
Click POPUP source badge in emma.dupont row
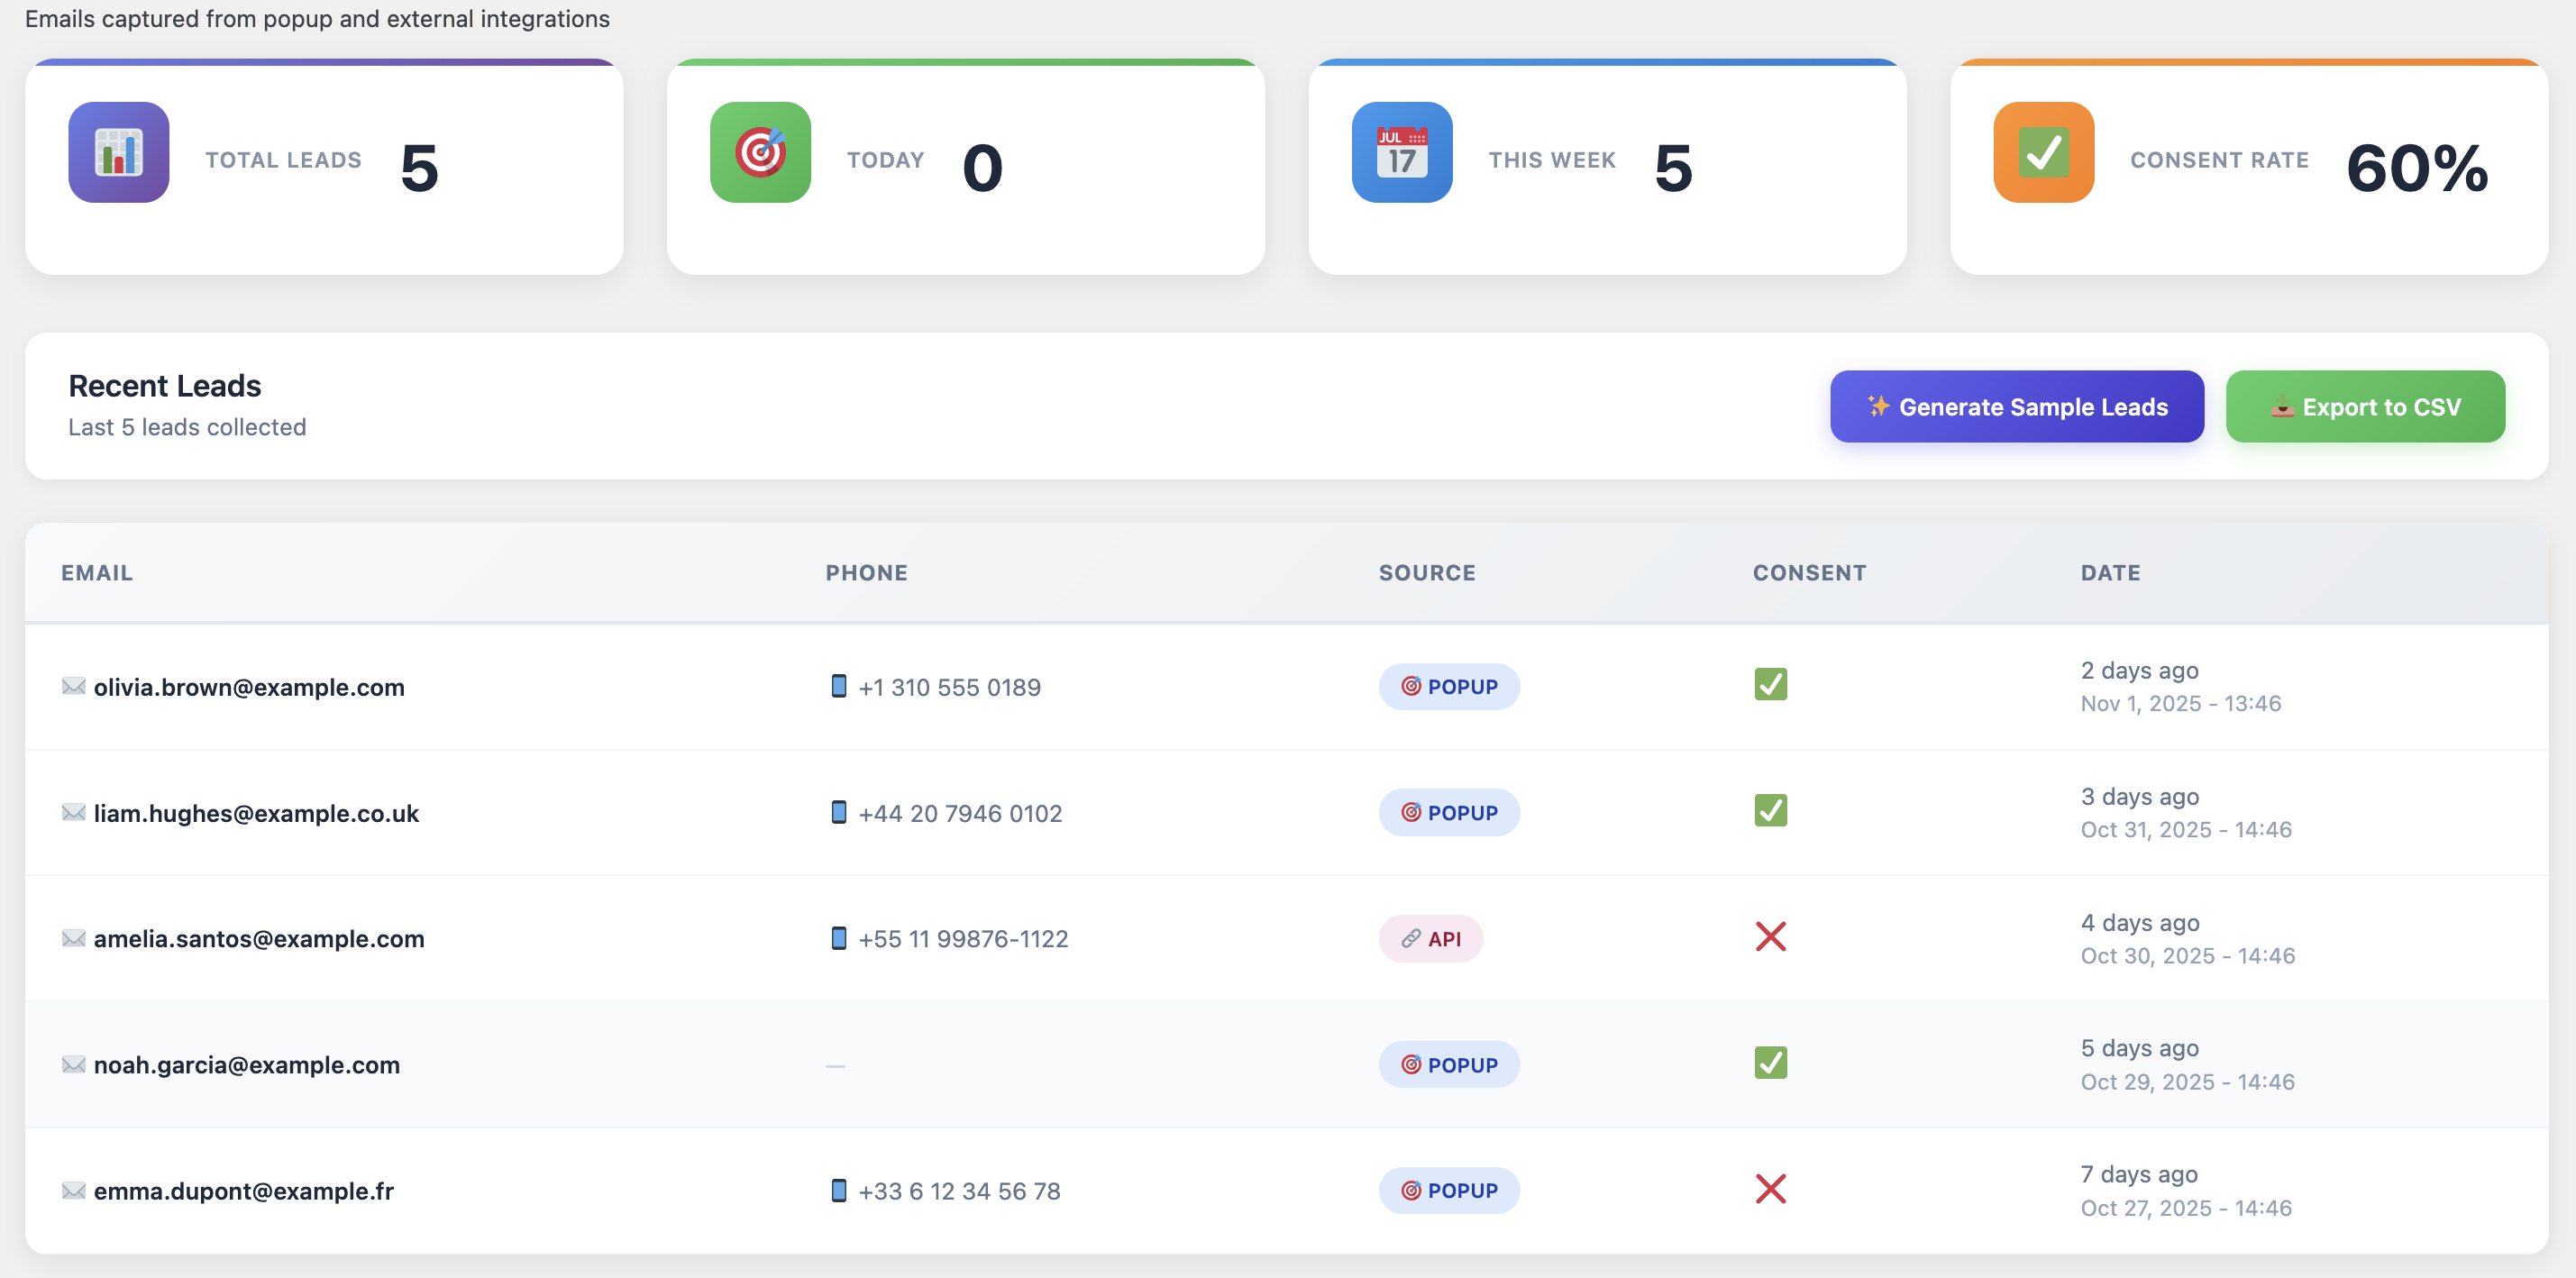click(x=1449, y=1191)
